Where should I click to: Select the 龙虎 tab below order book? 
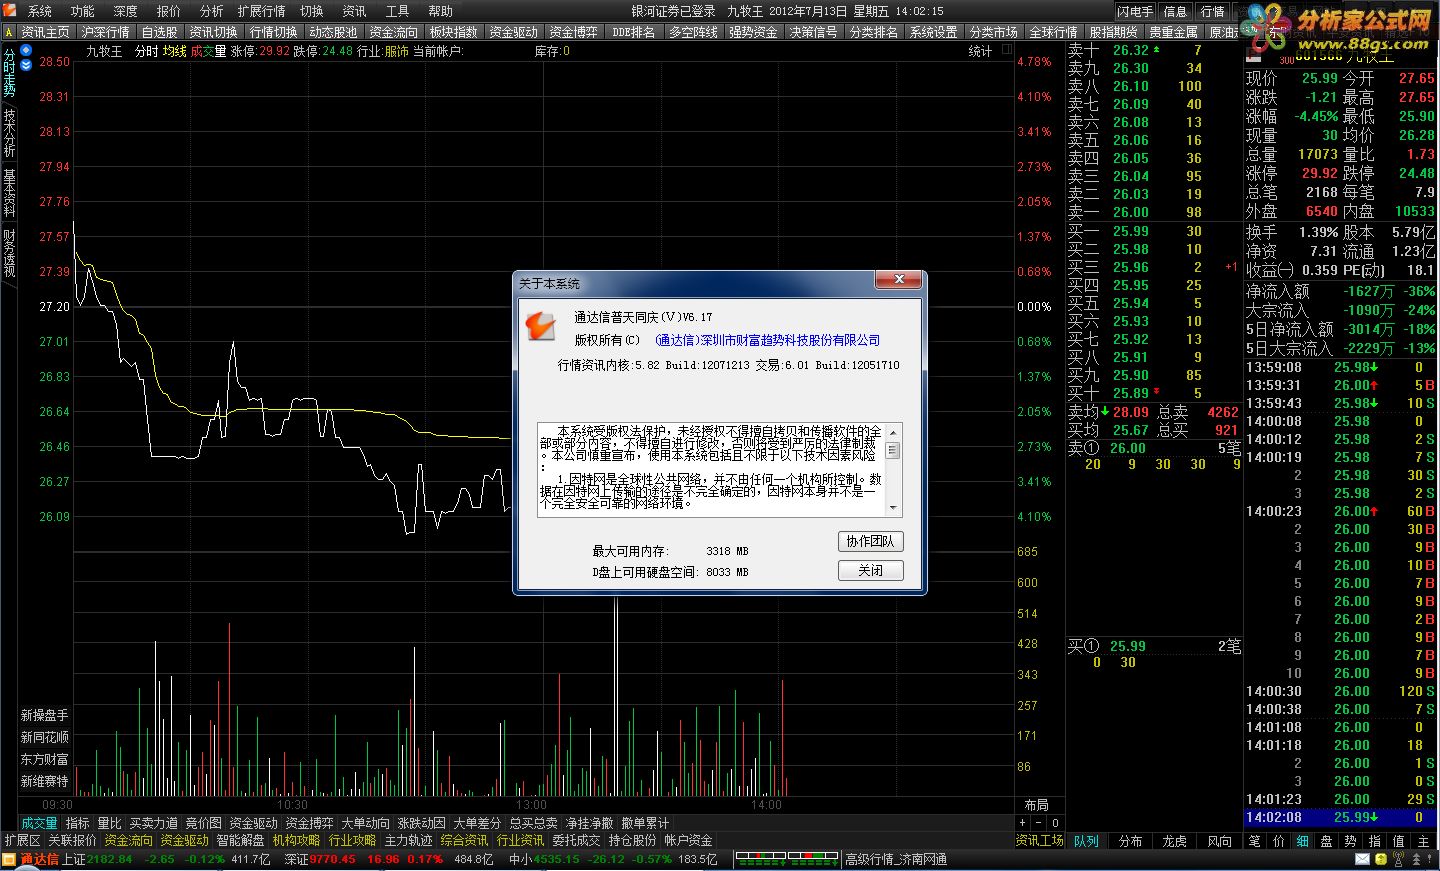[x=1175, y=841]
